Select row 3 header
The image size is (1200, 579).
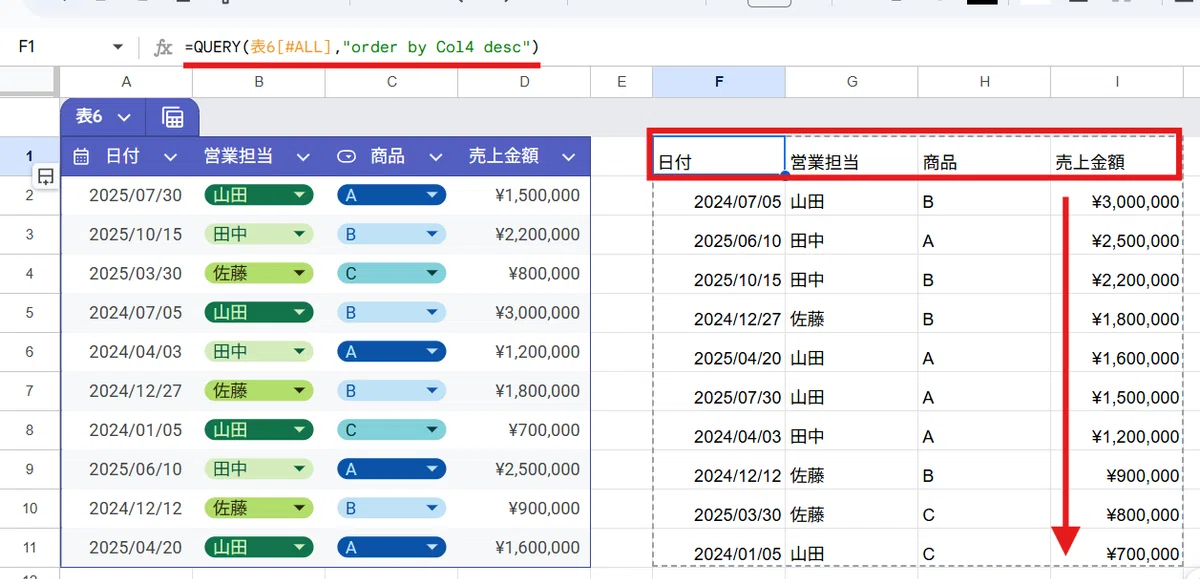point(30,234)
